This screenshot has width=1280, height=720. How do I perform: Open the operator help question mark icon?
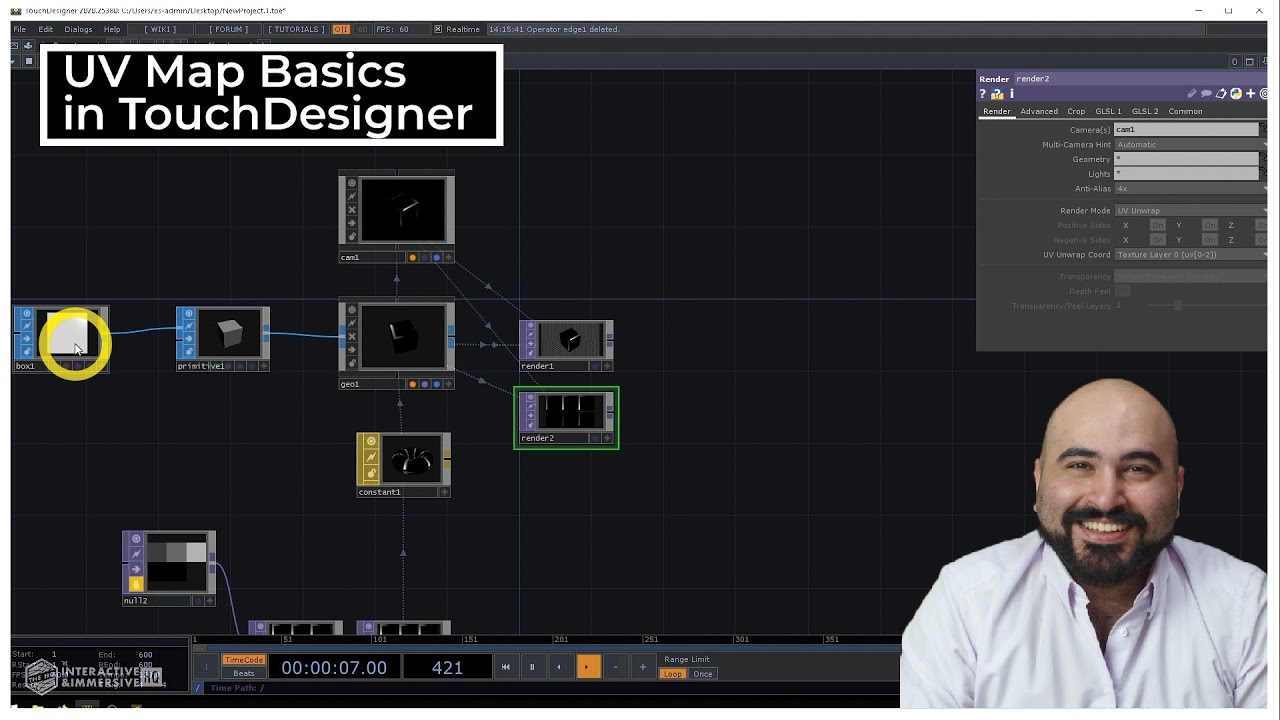(983, 94)
